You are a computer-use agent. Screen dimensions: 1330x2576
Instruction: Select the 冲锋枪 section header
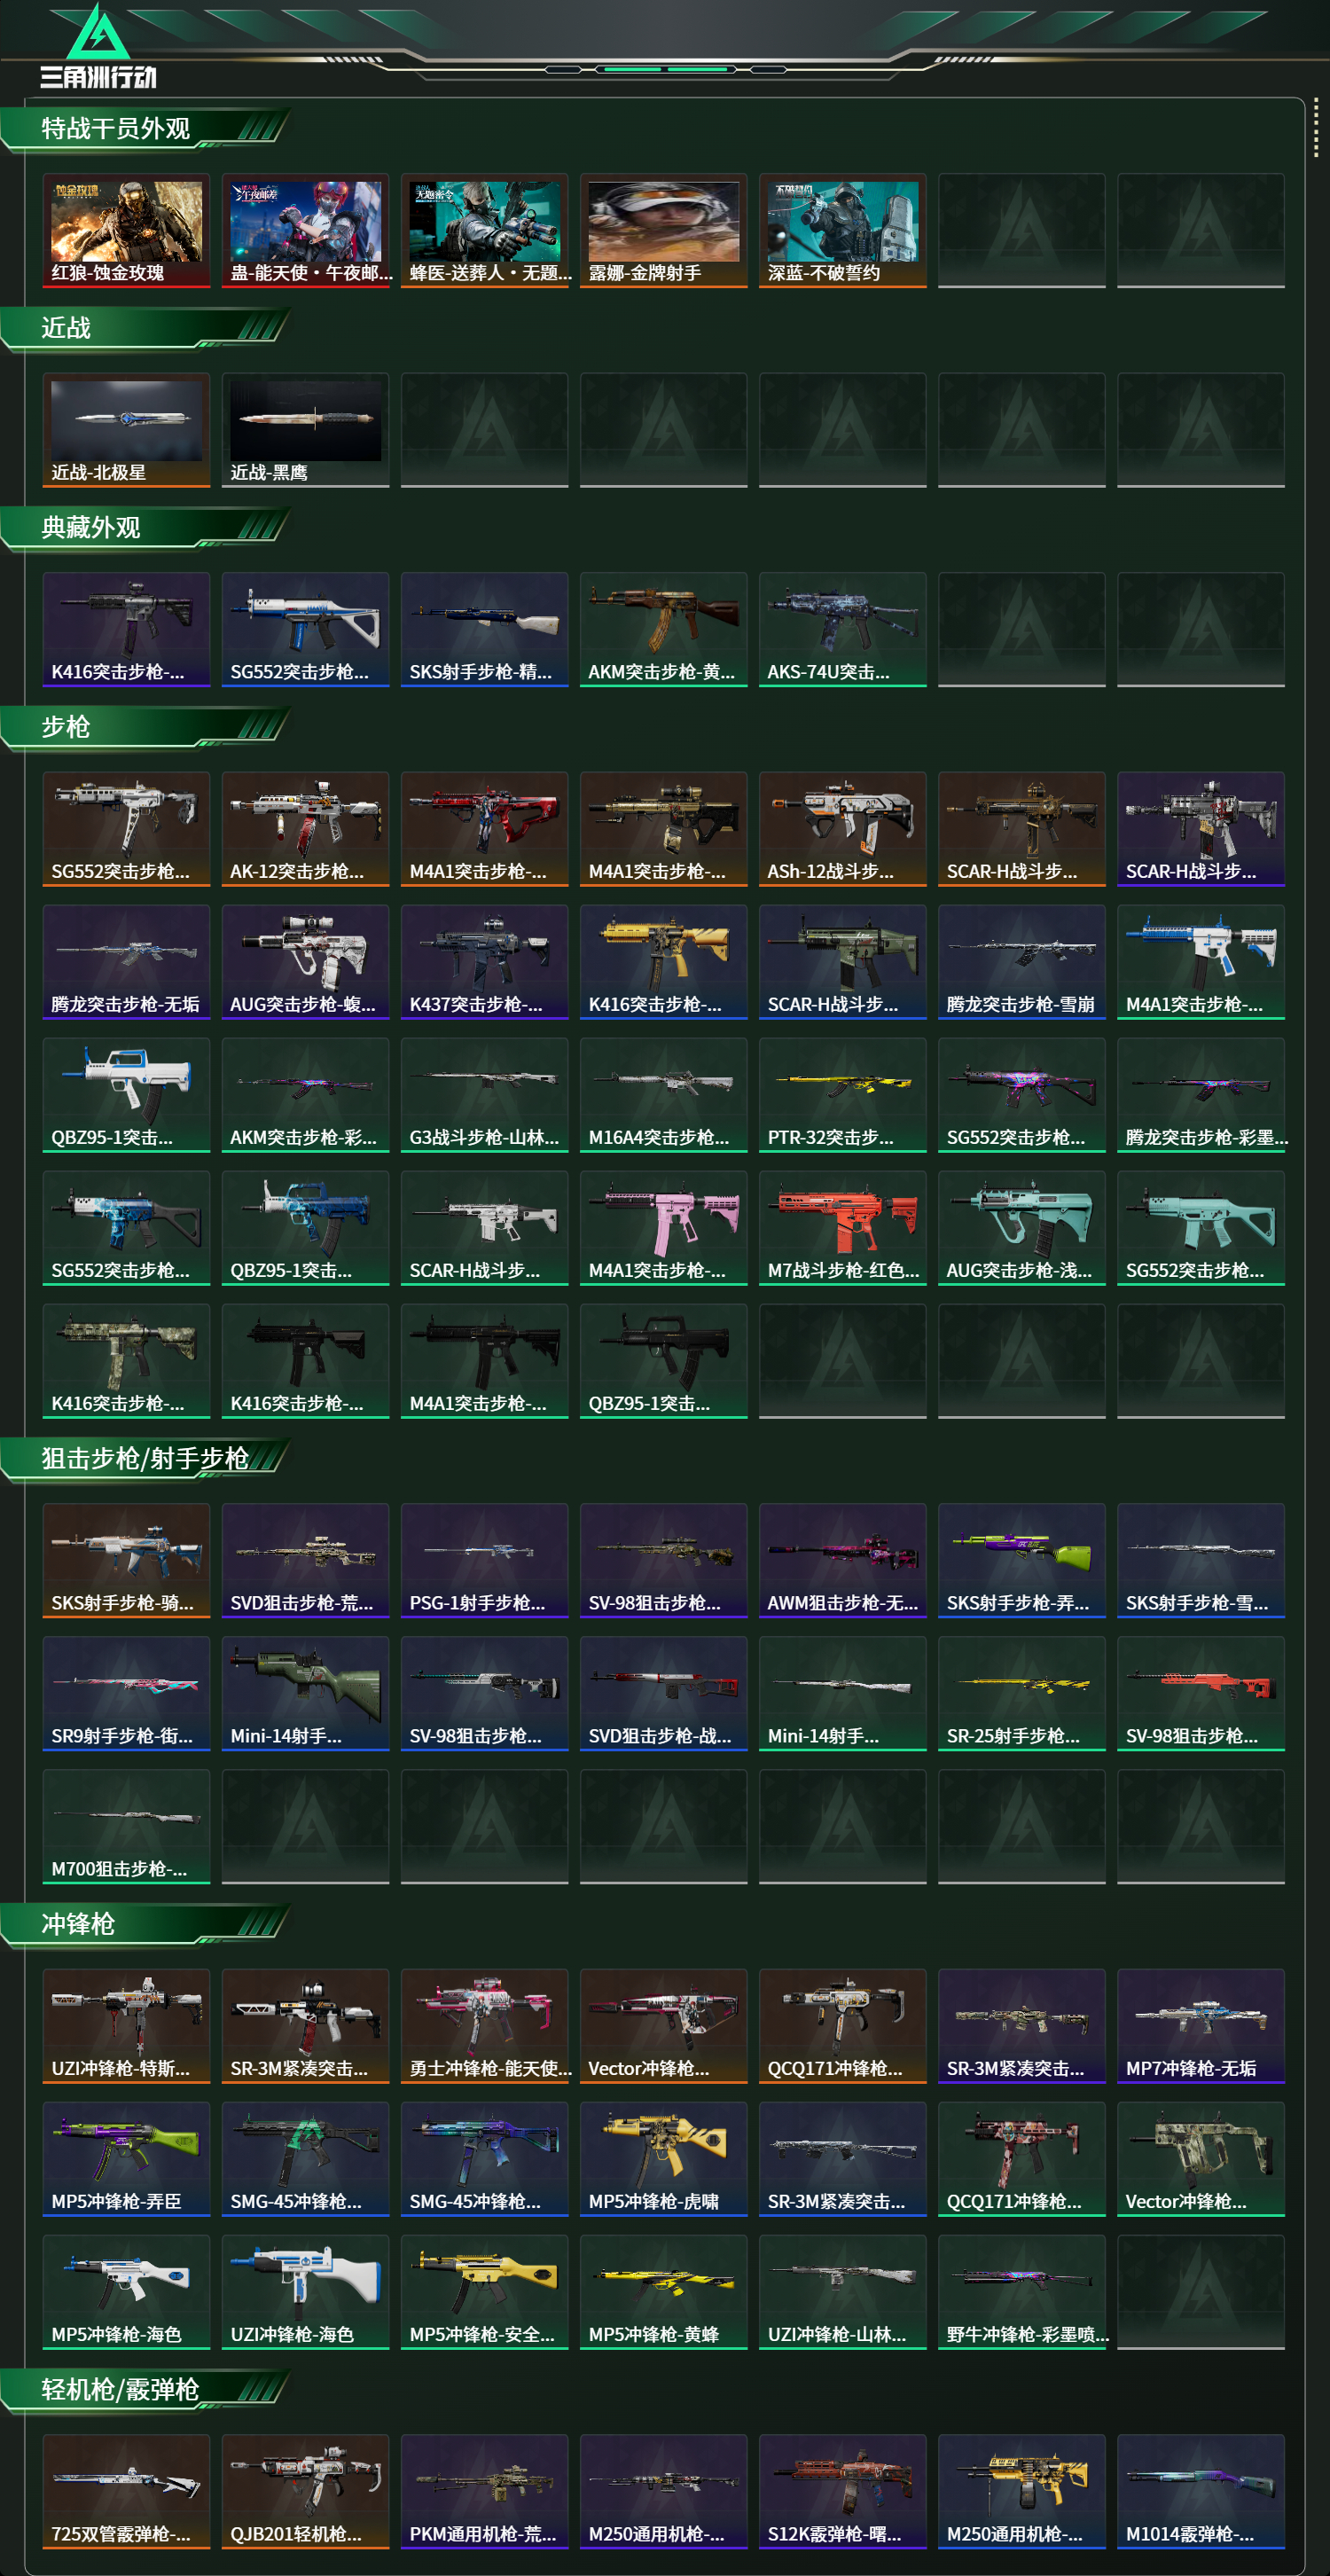coord(78,1924)
